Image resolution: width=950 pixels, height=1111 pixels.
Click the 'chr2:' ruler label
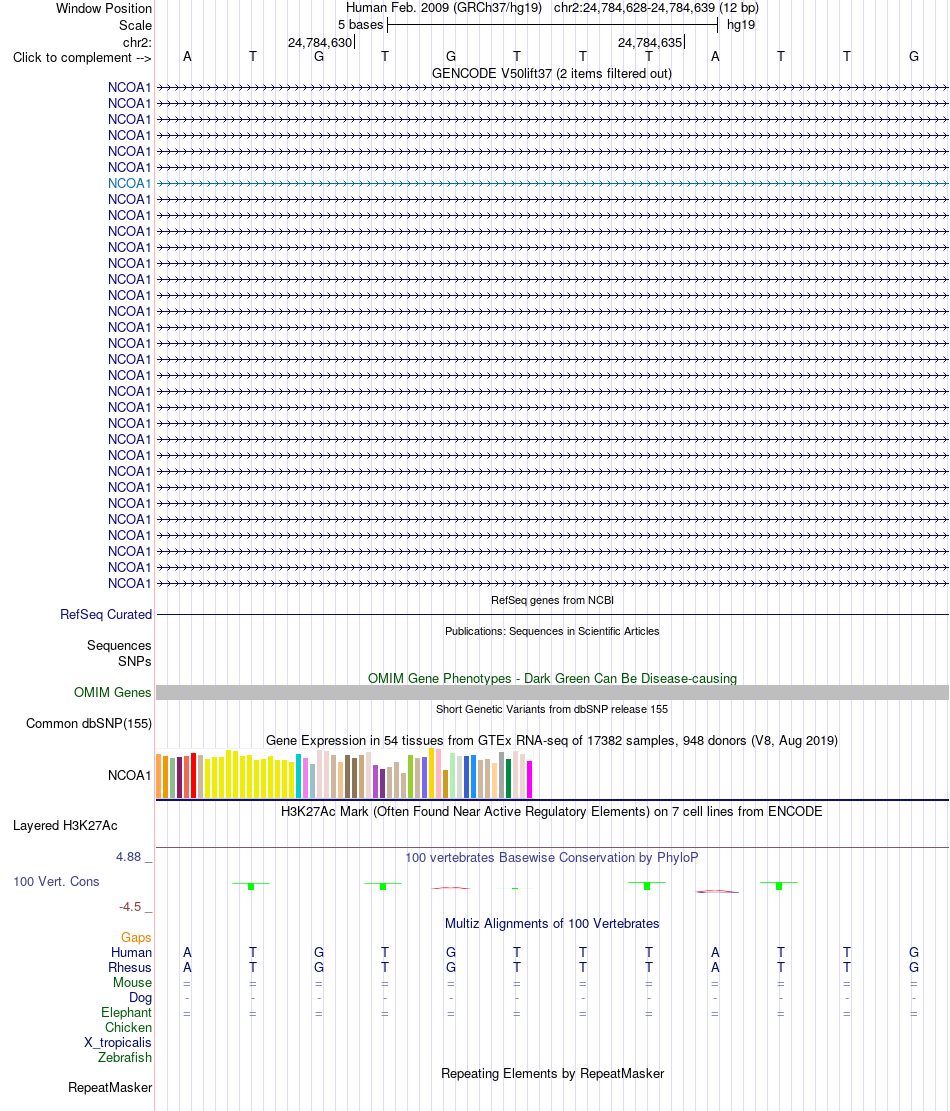pyautogui.click(x=137, y=43)
